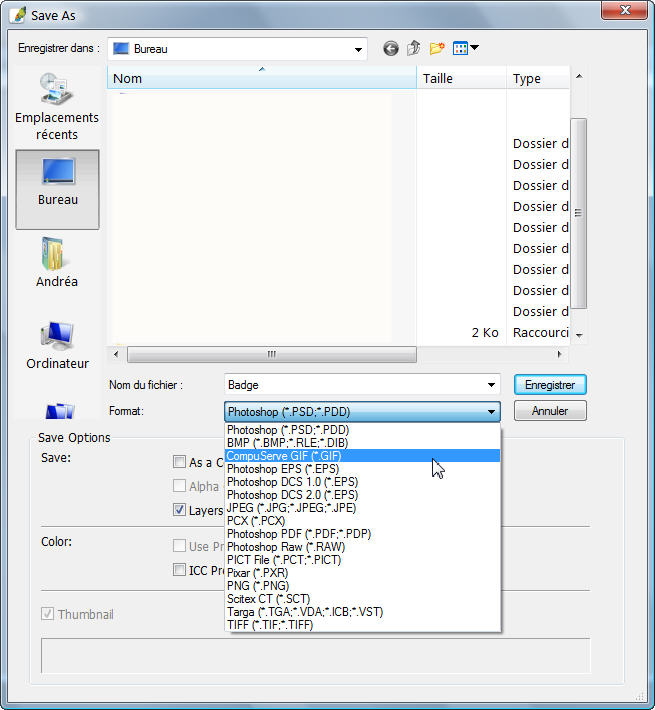Select Photoshop DCS 1.0 format
Screen dimensions: 655x710
point(363,482)
